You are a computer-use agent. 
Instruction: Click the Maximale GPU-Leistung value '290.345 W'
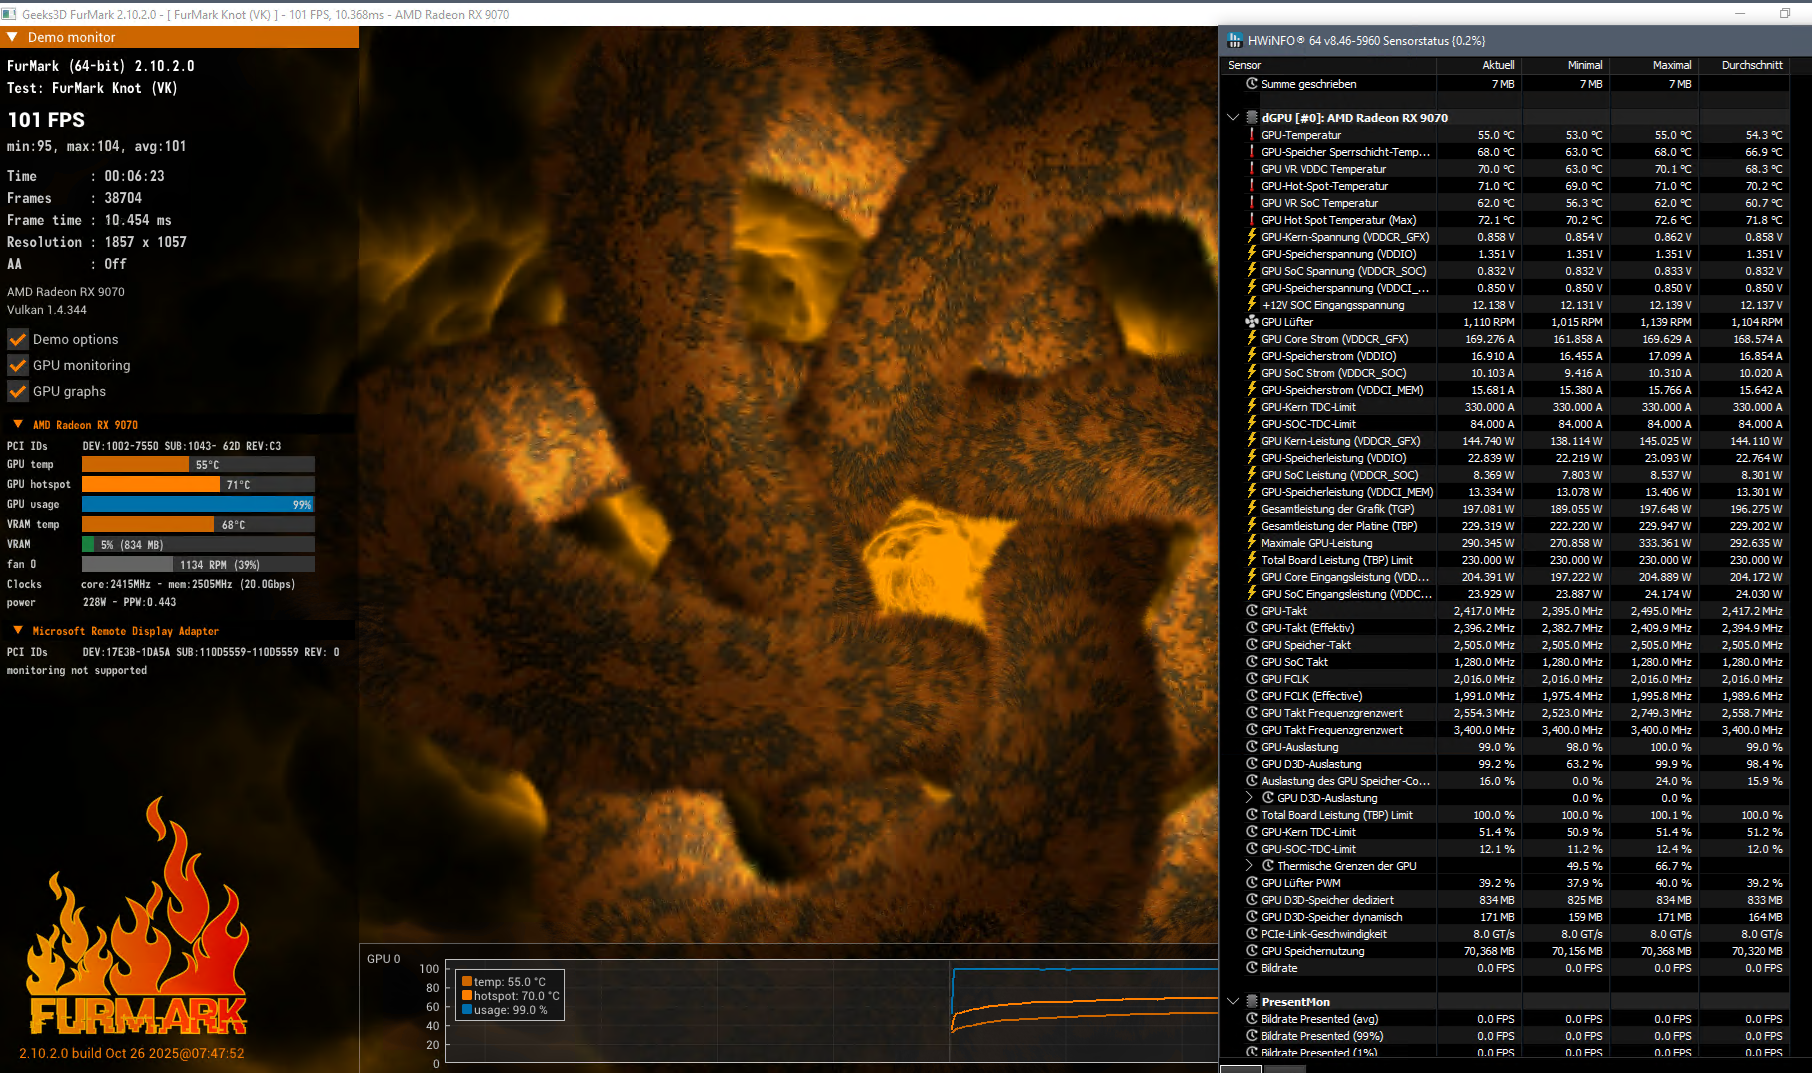tap(1488, 543)
